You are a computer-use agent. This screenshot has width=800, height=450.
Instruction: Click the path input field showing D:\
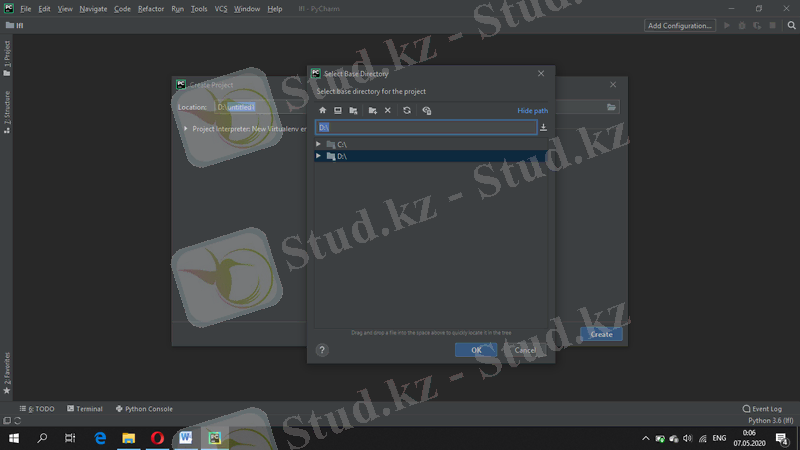coord(426,128)
